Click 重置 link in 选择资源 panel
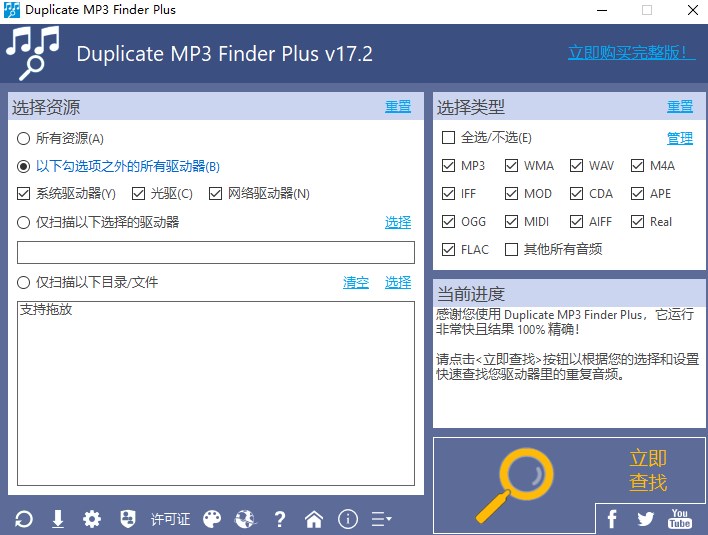The height and width of the screenshot is (535, 708). [398, 107]
